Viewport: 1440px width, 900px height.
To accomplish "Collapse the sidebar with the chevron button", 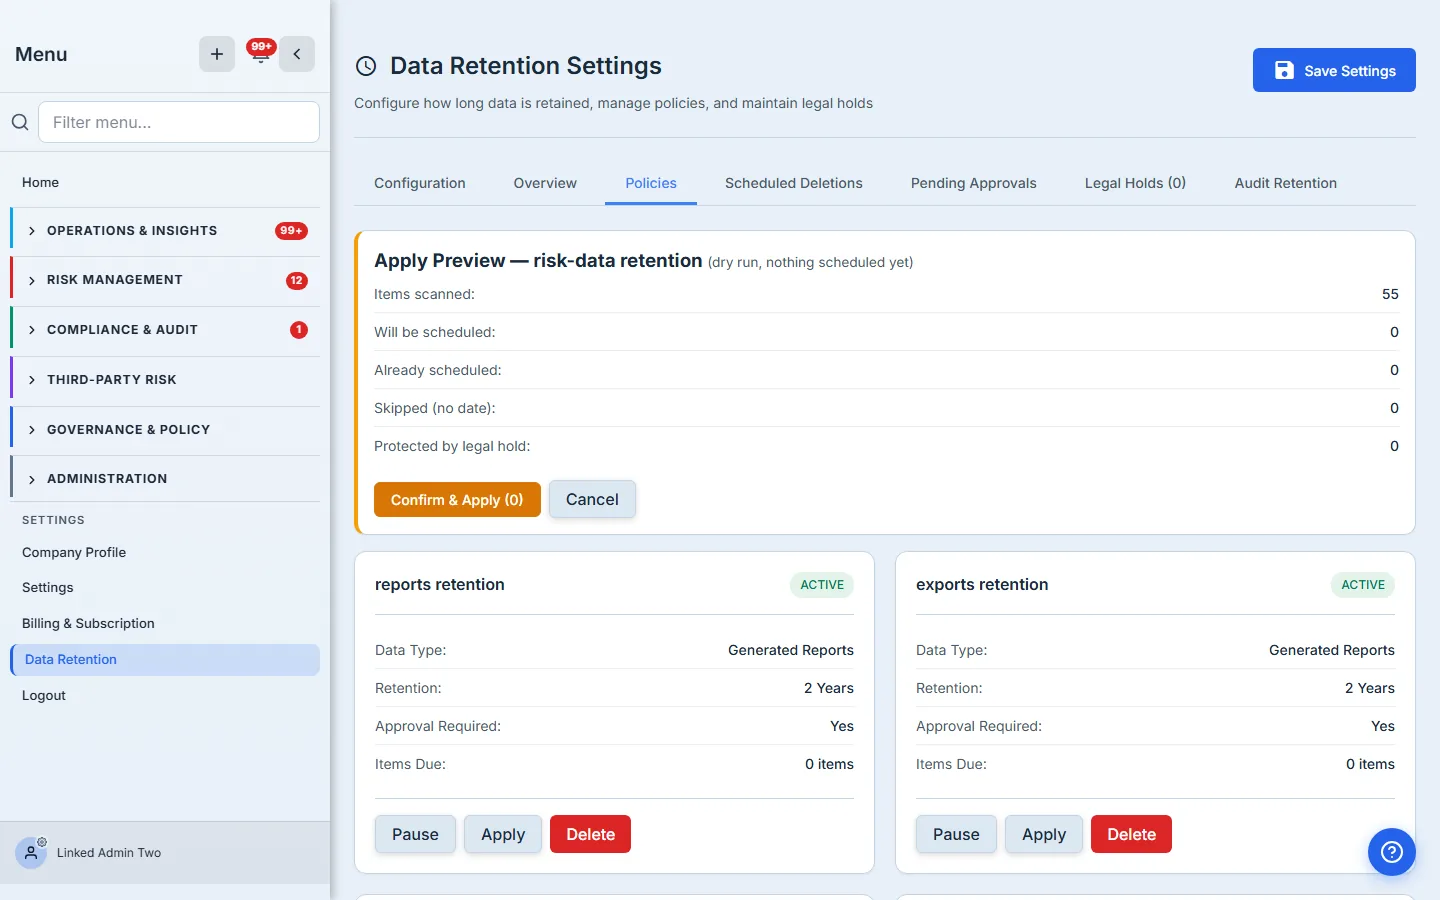I will coord(297,54).
